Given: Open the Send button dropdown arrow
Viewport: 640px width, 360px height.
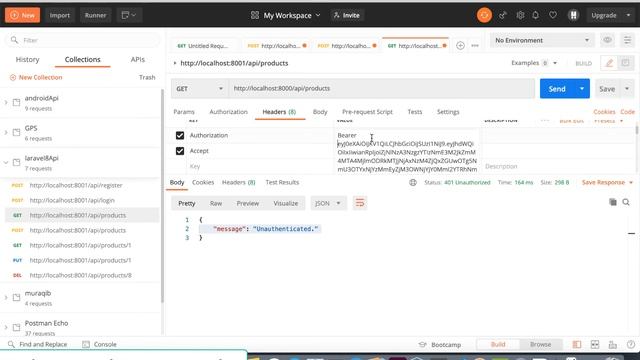Looking at the screenshot, I should click(582, 89).
